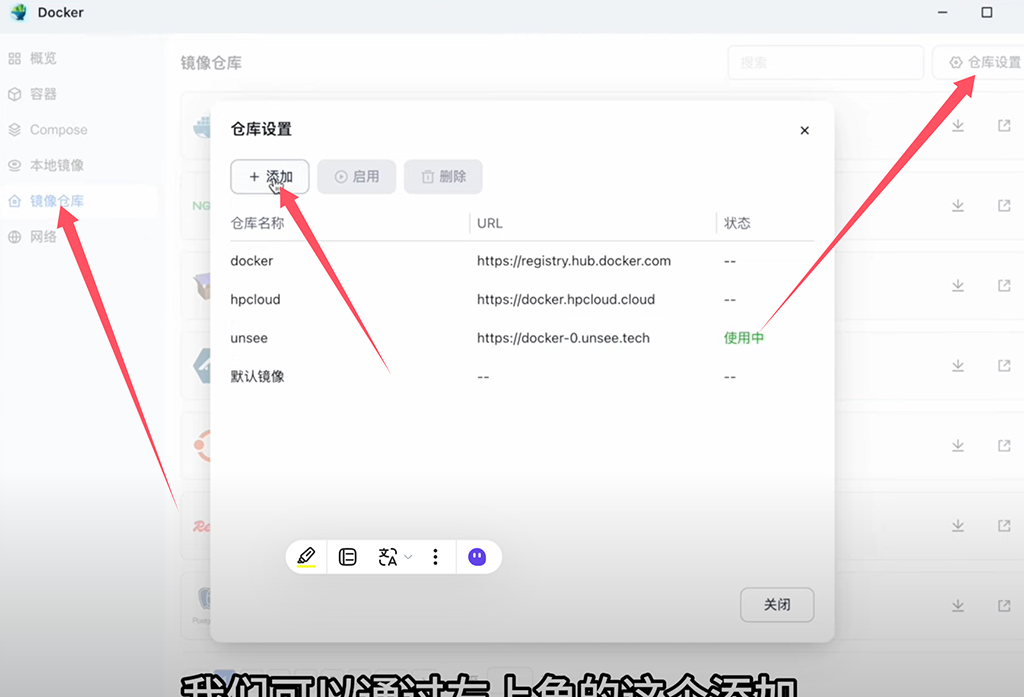Image resolution: width=1024 pixels, height=697 pixels.
Task: Maximize the Docker window
Action: pos(987,12)
